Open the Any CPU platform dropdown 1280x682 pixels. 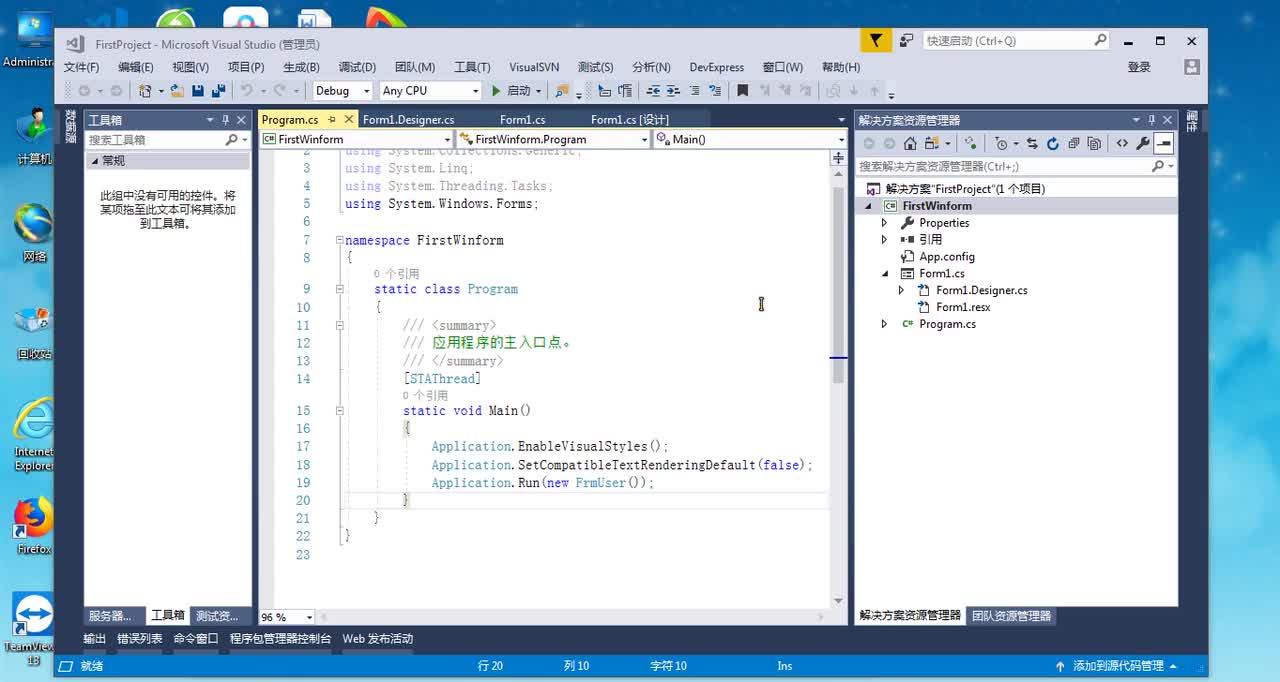[x=430, y=91]
